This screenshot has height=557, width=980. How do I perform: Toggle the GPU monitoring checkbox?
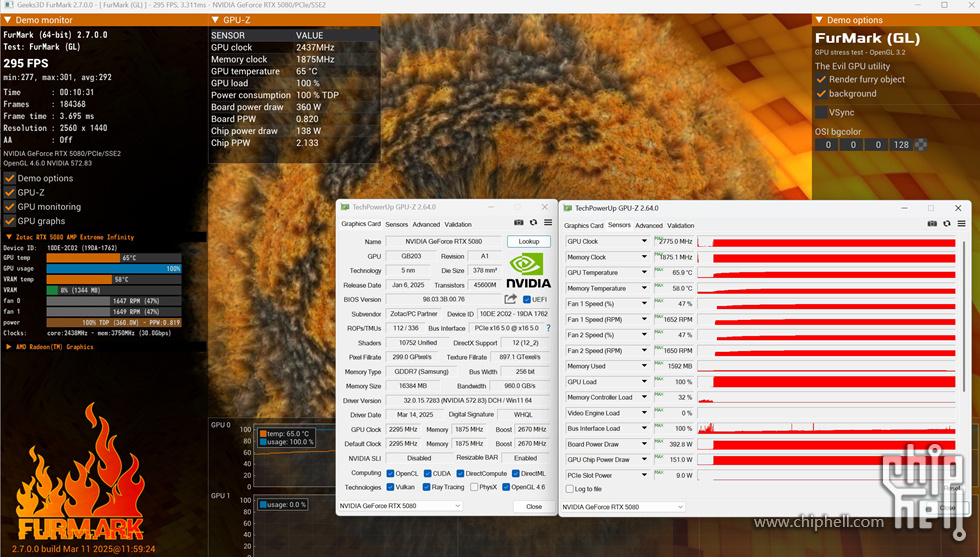point(9,207)
